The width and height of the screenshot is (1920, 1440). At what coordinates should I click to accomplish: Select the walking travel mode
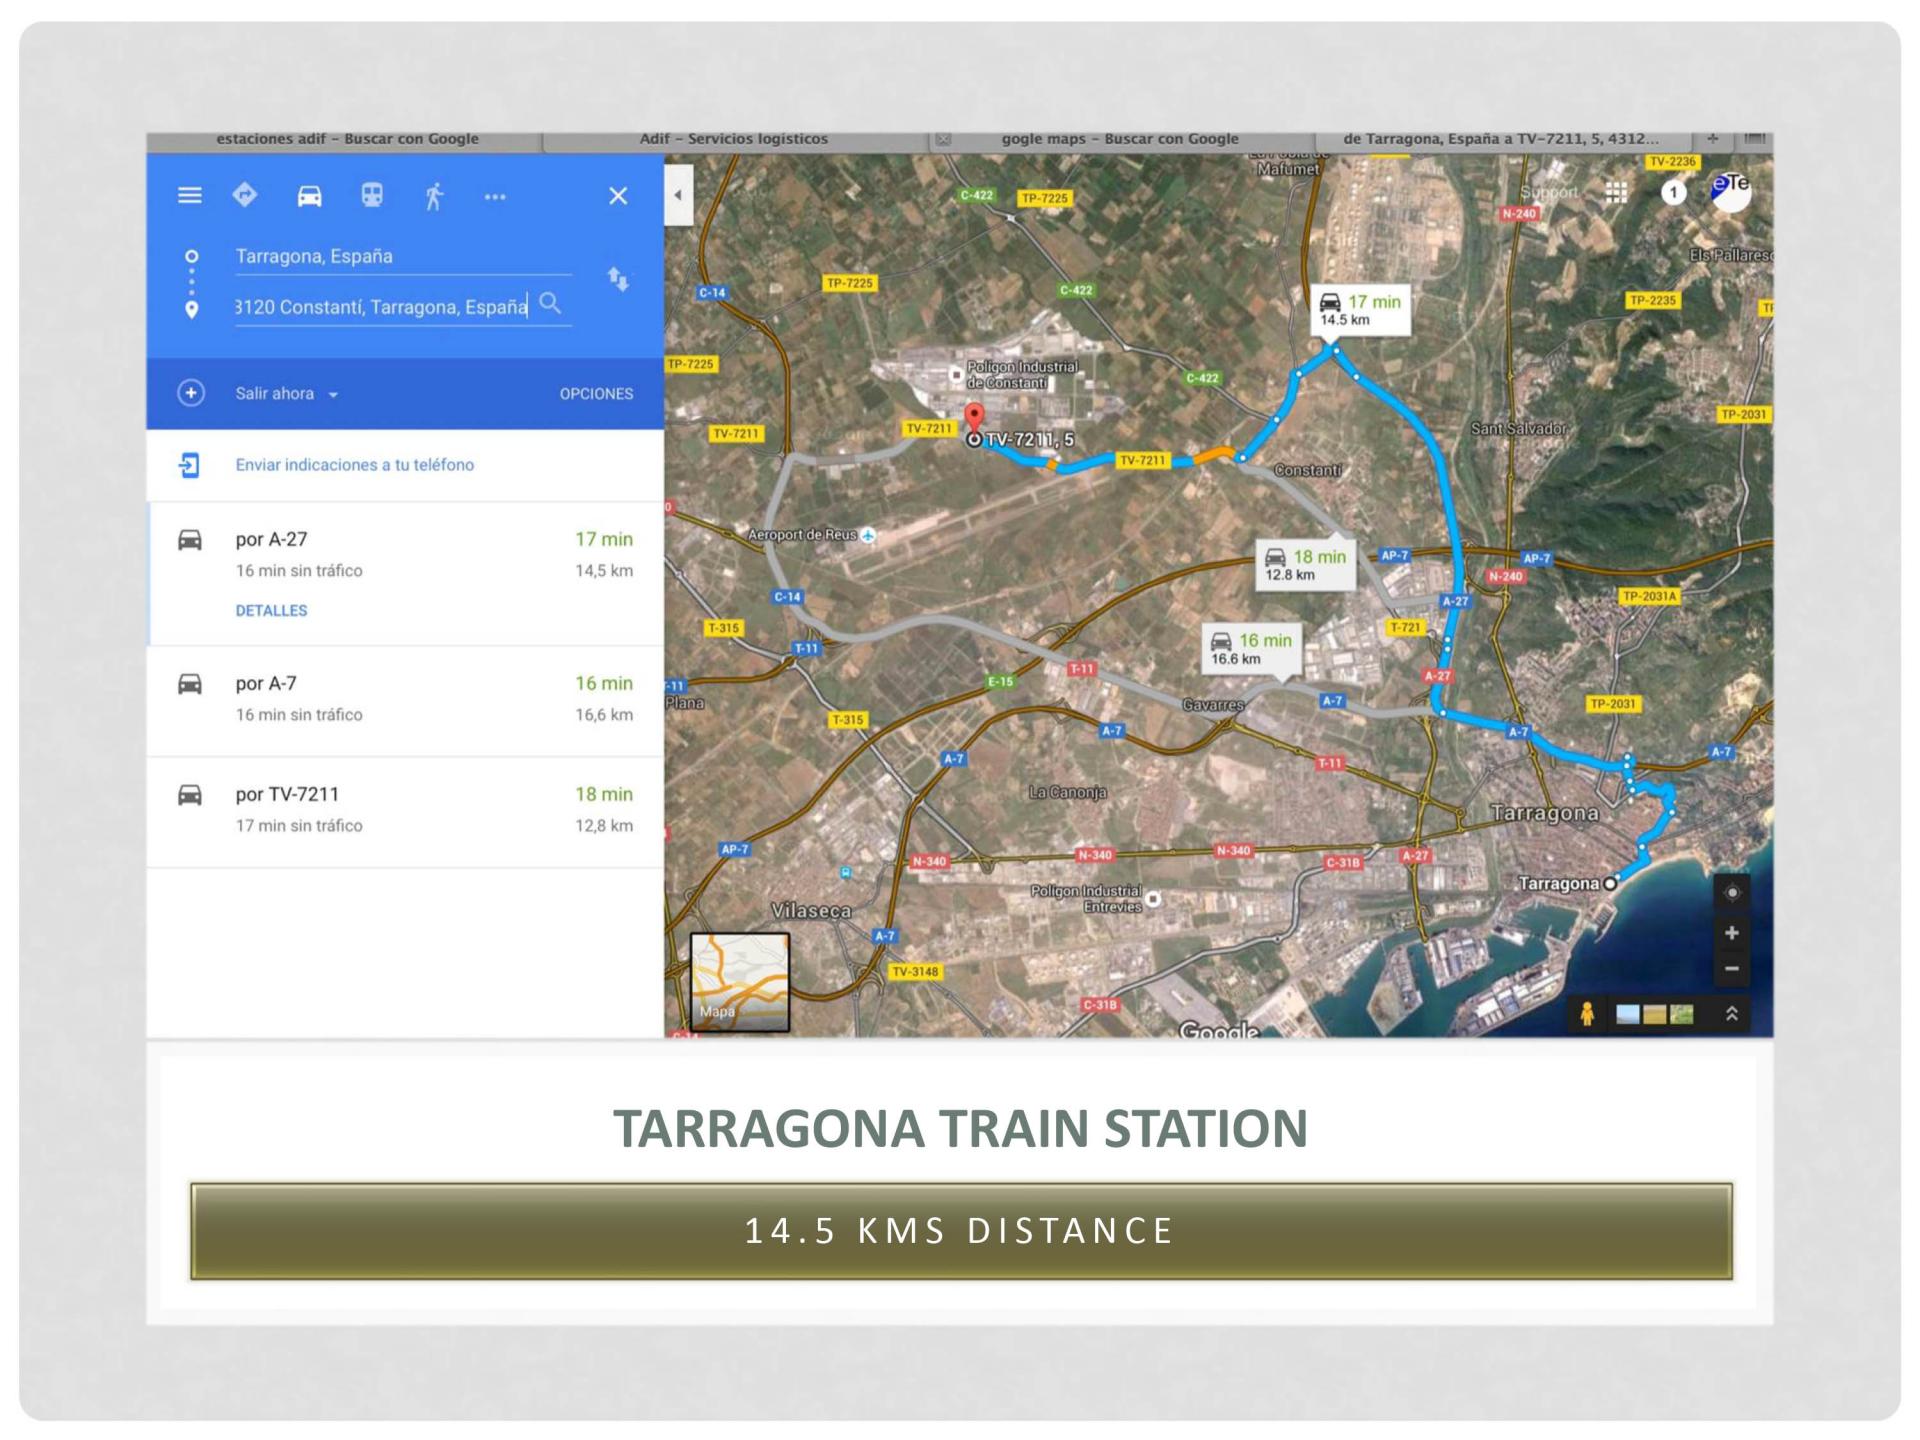[x=434, y=196]
